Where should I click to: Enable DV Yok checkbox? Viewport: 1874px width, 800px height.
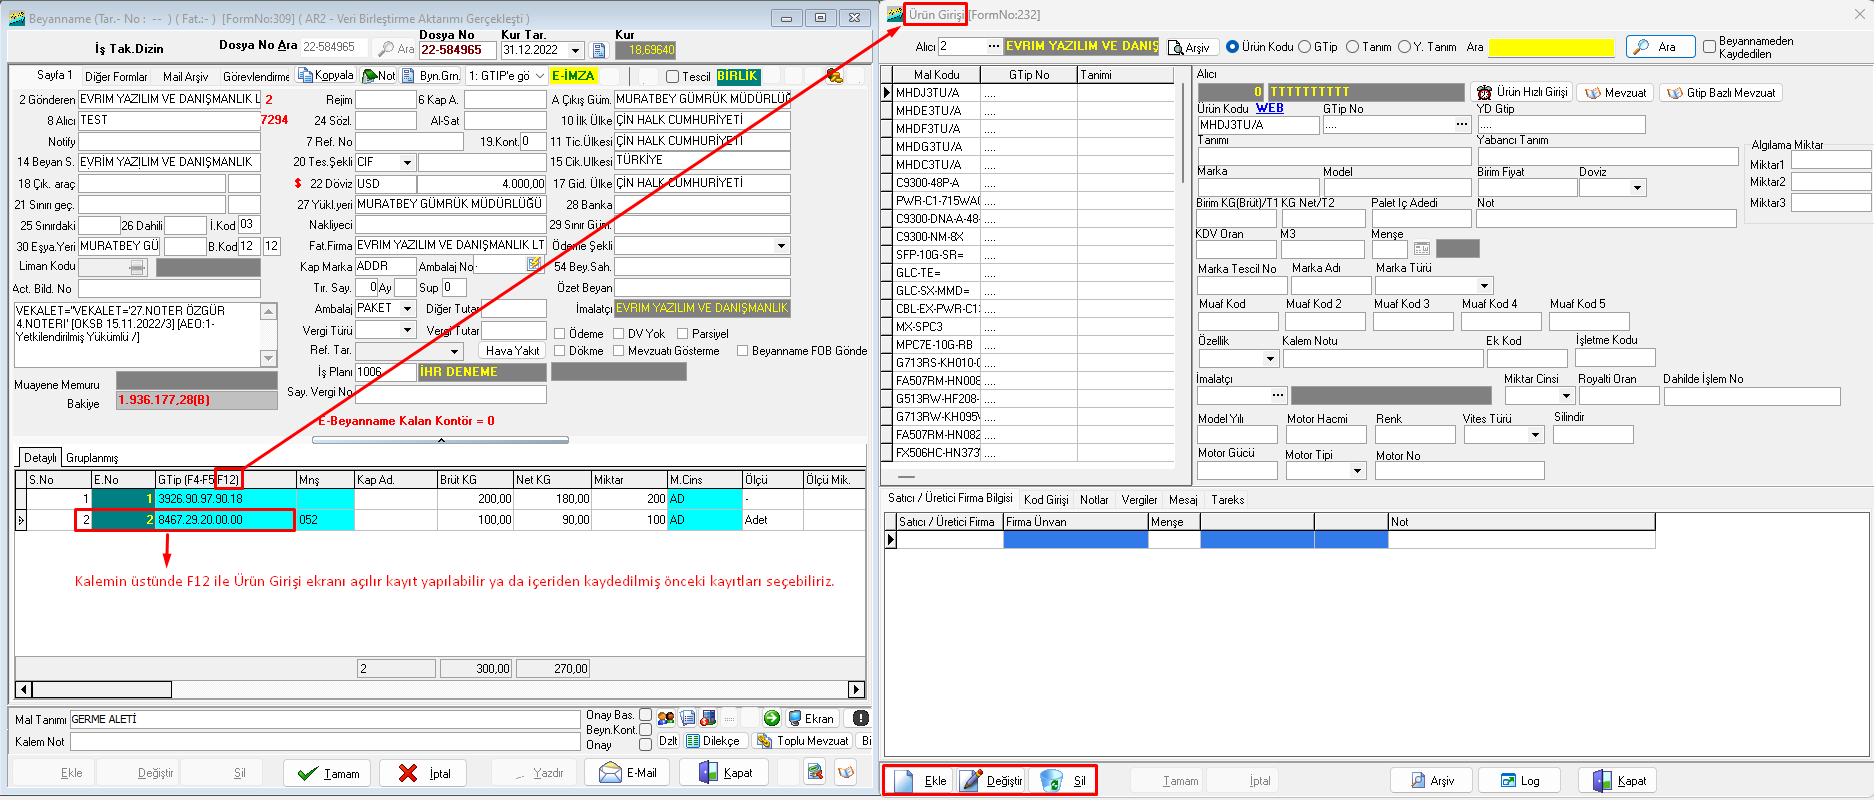(619, 334)
